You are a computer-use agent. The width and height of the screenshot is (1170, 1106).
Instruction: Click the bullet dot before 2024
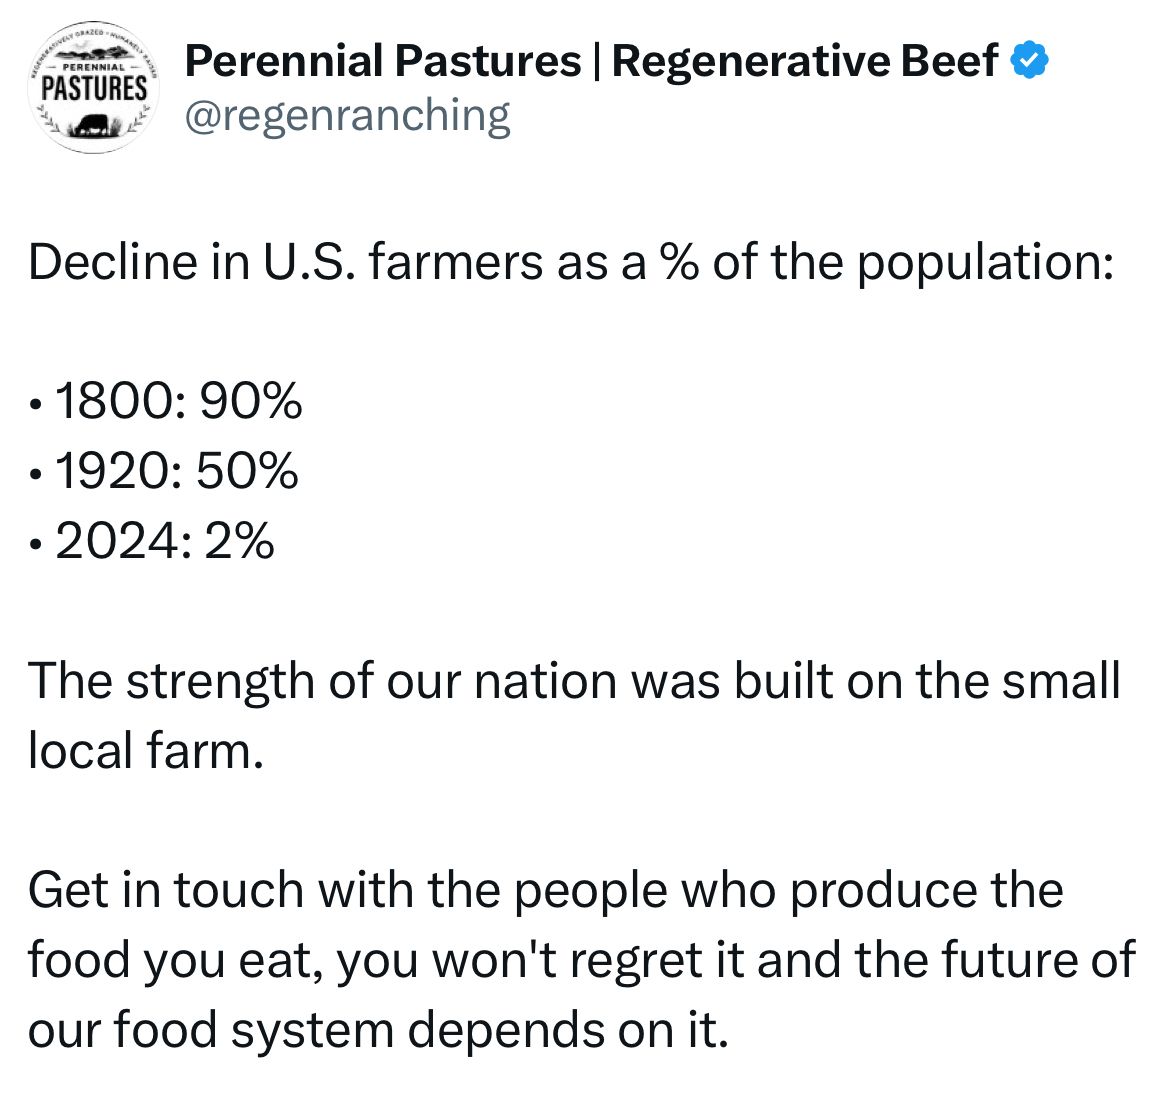tap(34, 546)
